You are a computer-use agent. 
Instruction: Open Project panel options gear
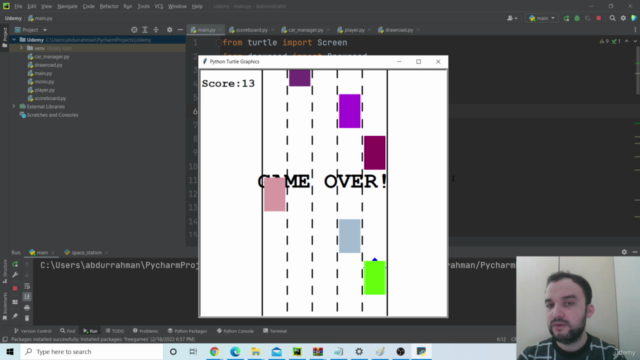point(169,30)
